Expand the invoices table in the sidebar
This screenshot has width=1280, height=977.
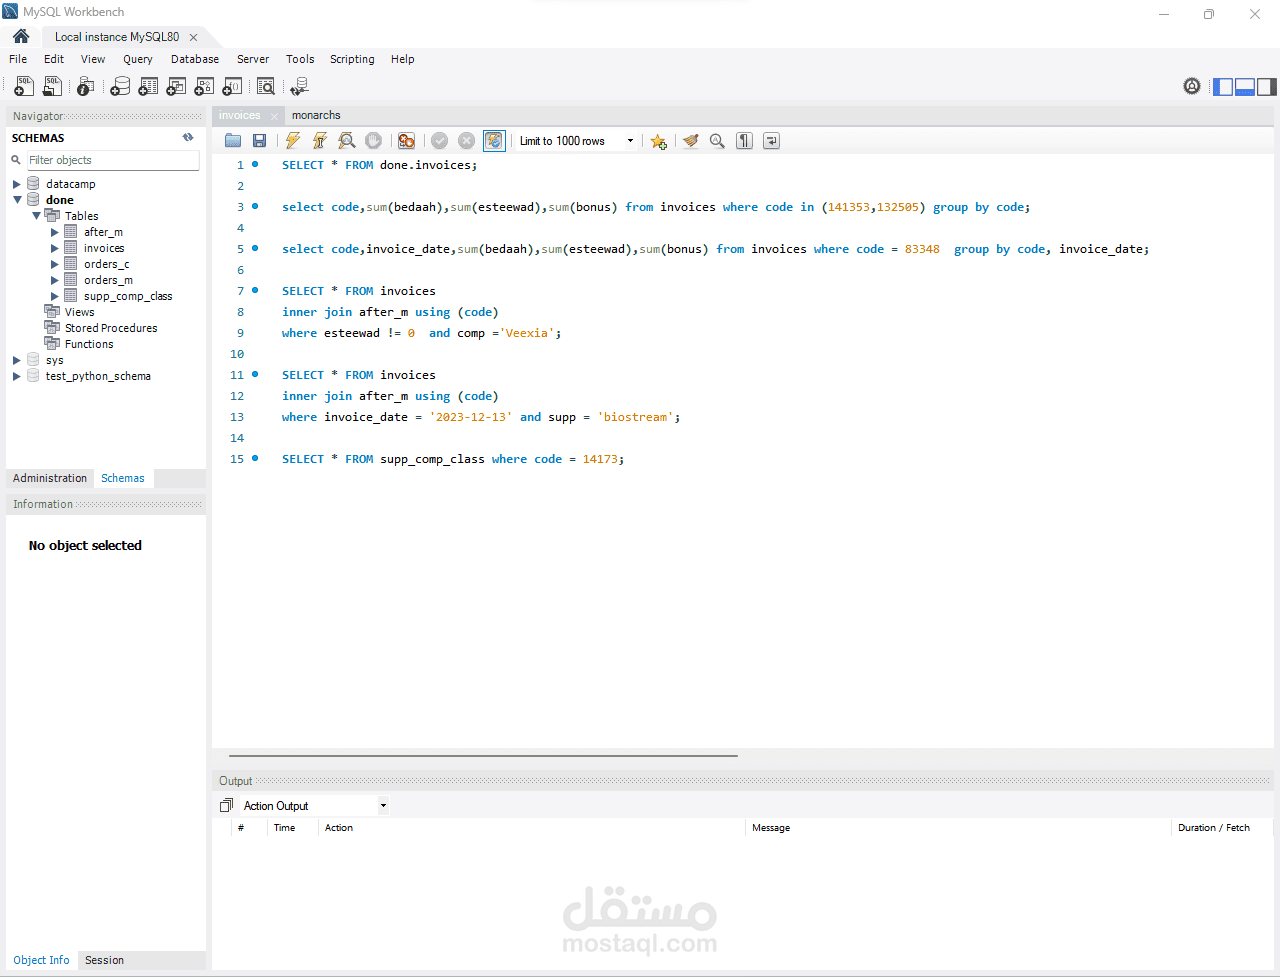(55, 247)
